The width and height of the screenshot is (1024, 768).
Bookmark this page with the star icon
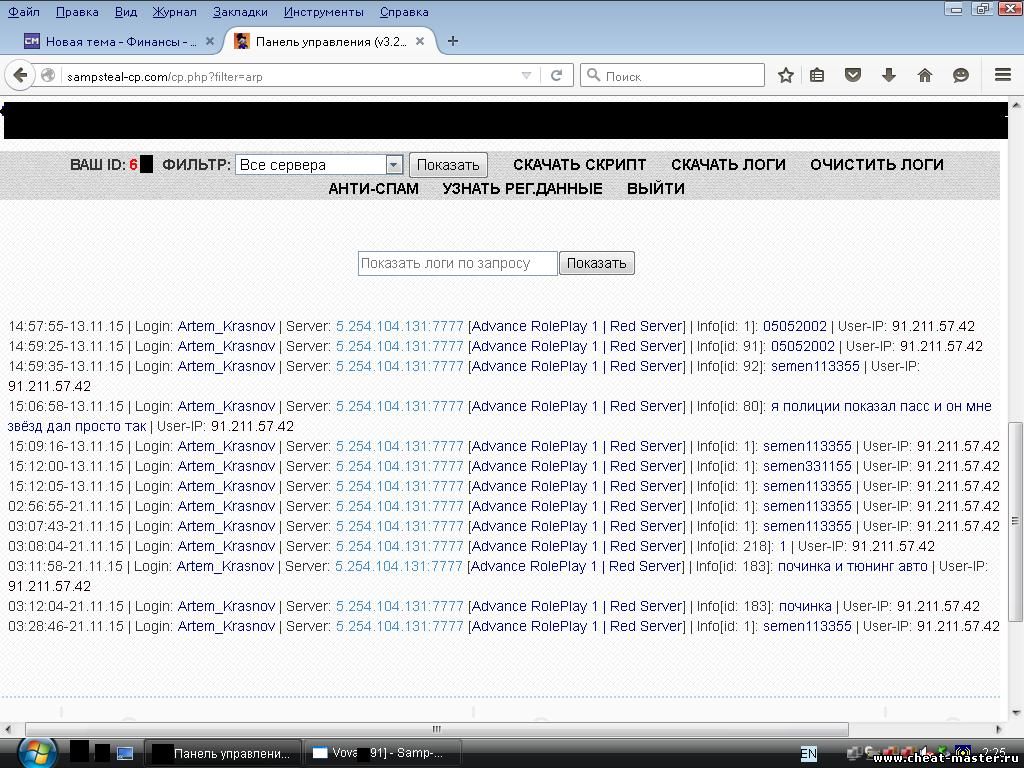[x=786, y=75]
